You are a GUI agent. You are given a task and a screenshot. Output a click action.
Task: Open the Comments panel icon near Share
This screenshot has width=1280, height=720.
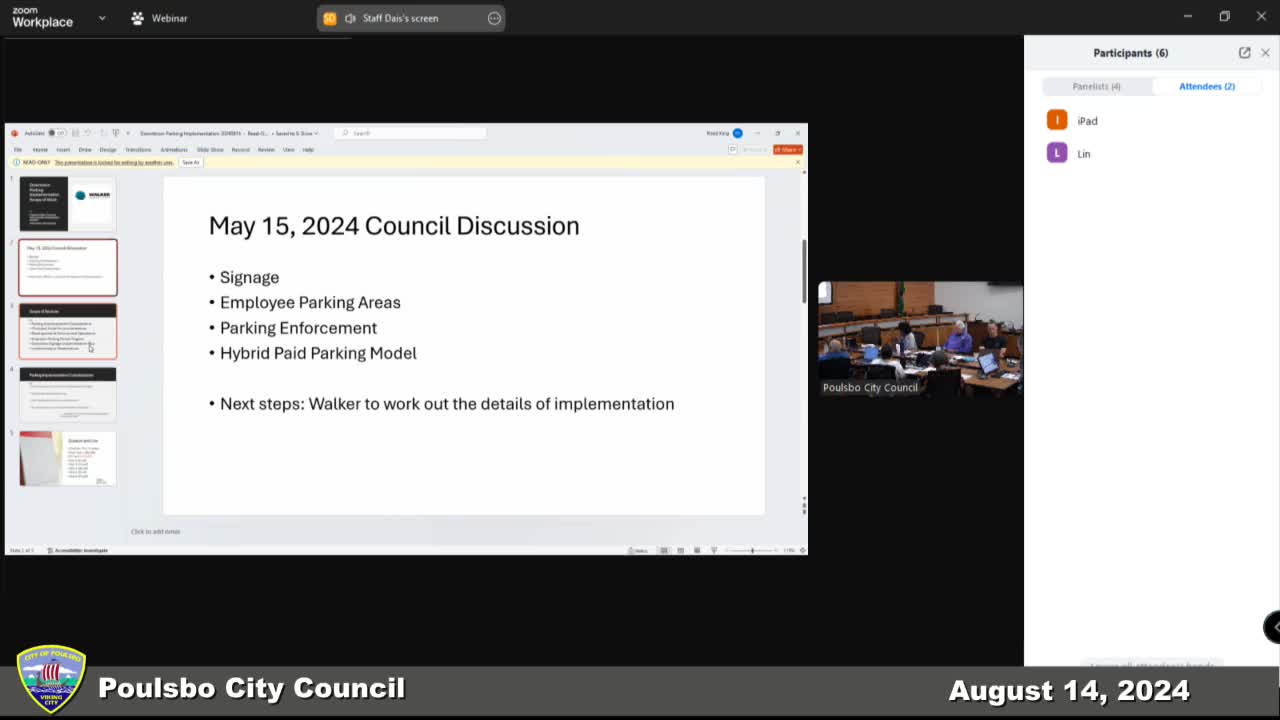[732, 149]
